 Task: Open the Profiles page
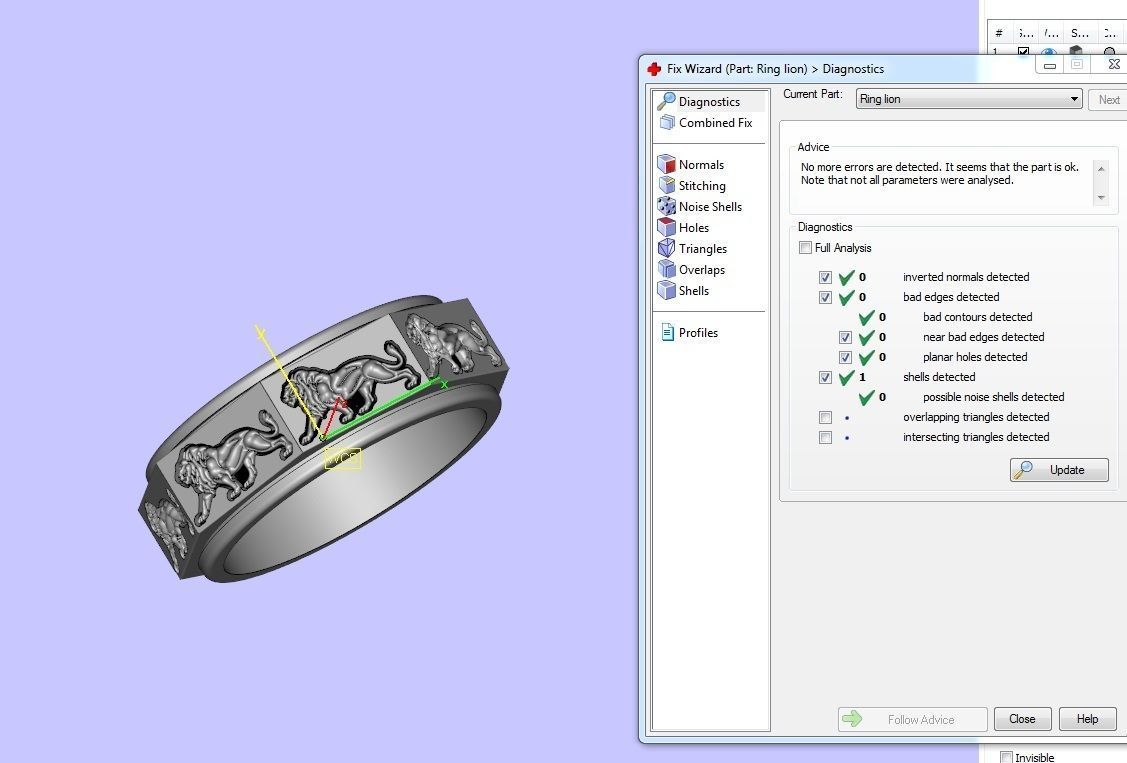[689, 333]
